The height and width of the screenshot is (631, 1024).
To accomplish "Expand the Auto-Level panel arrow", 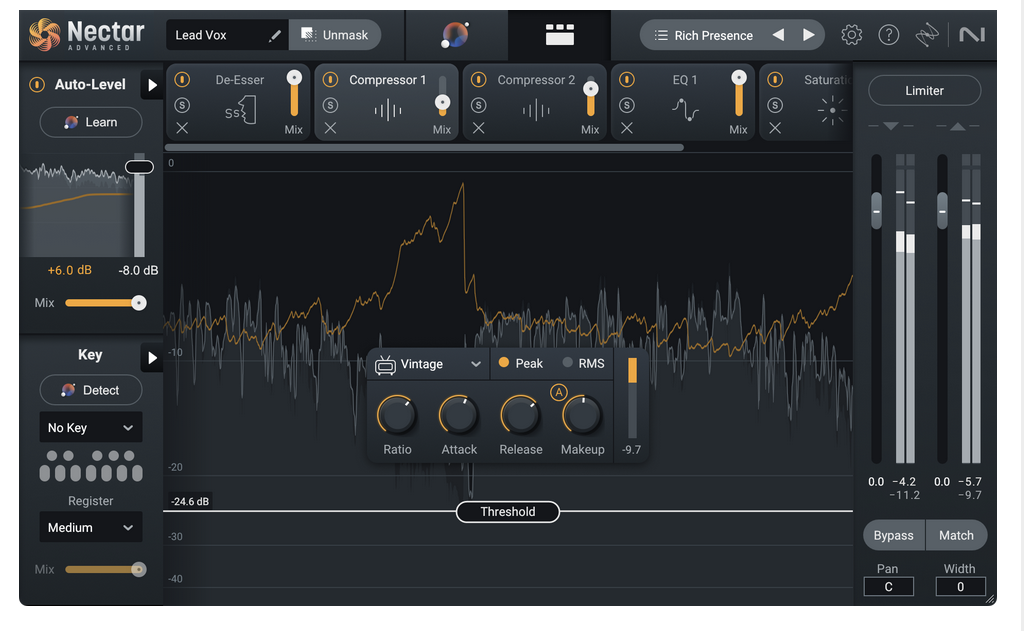I will [152, 85].
